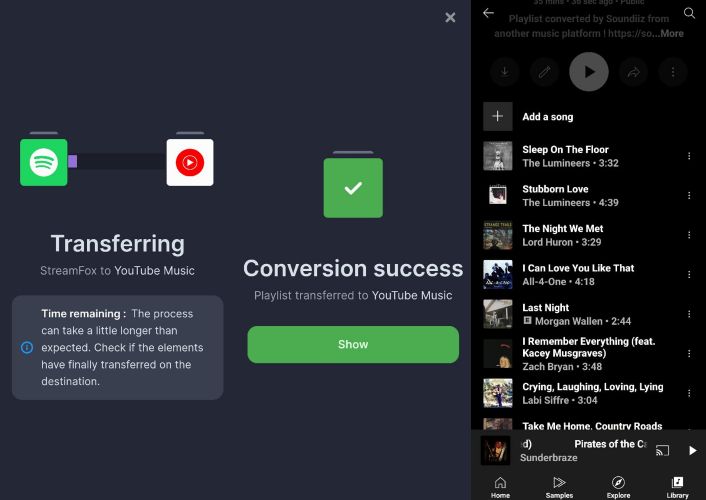
Task: Expand description with the More link
Action: point(671,33)
